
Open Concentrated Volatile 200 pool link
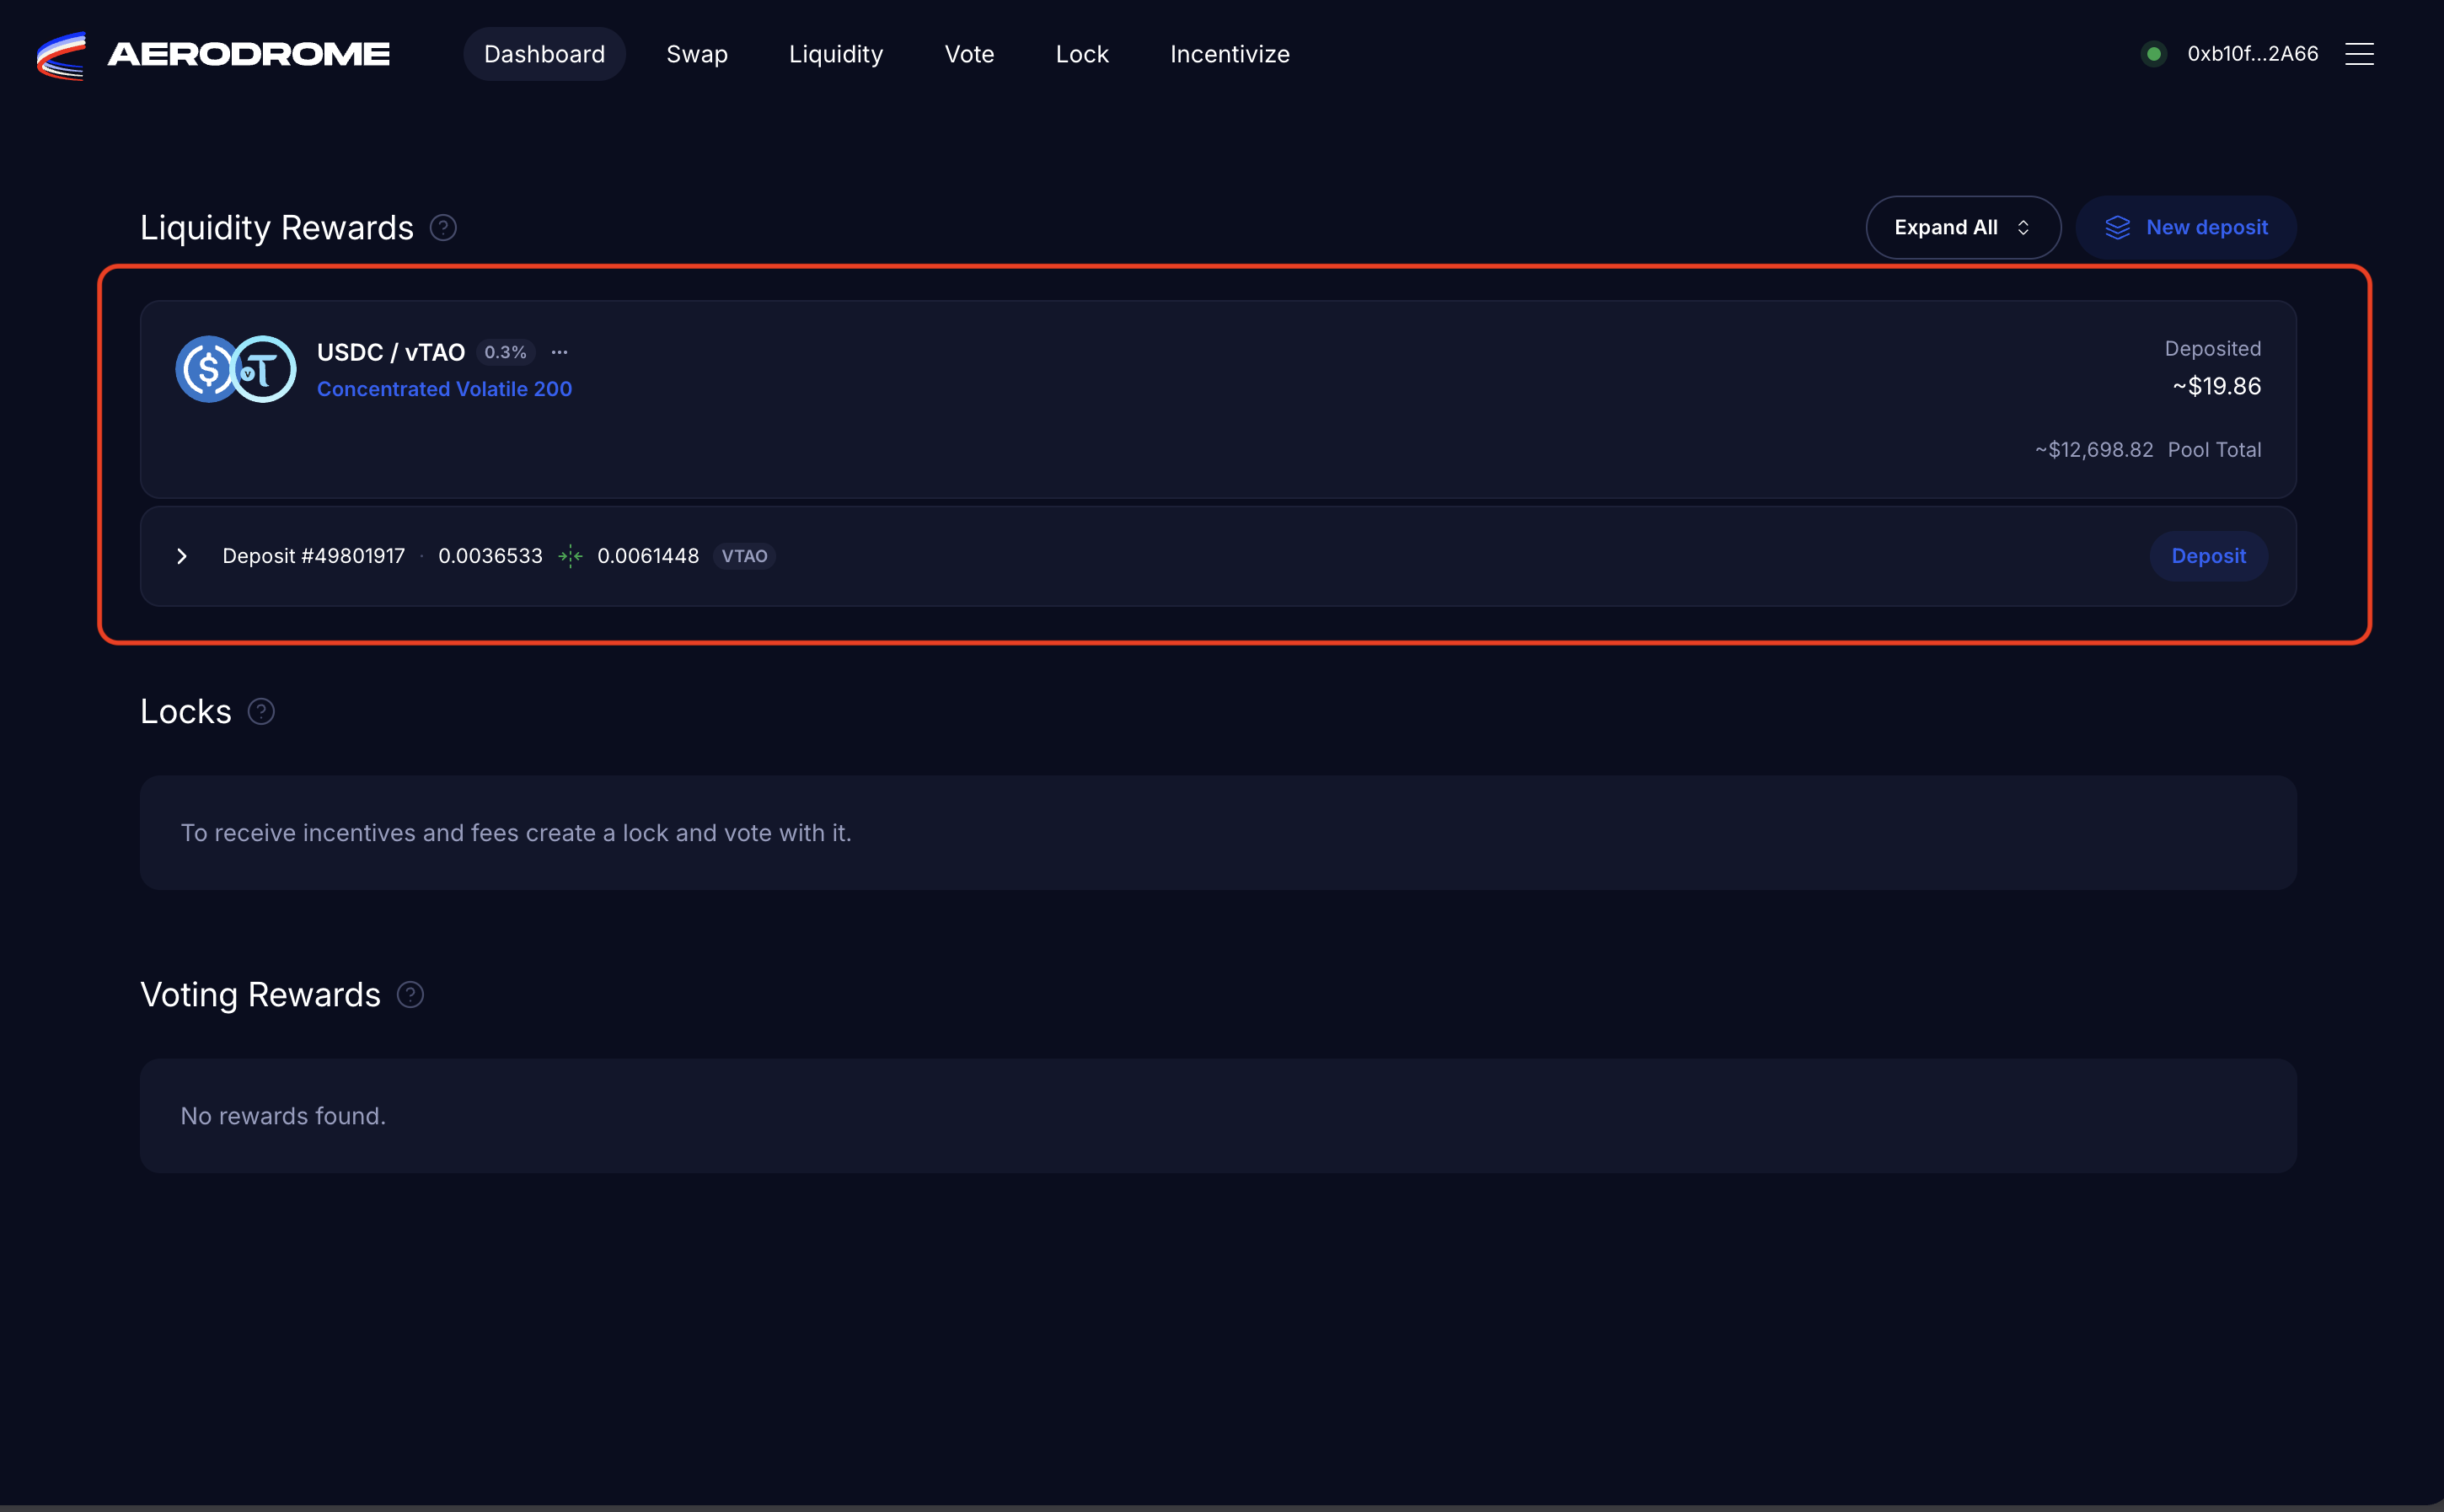[444, 389]
